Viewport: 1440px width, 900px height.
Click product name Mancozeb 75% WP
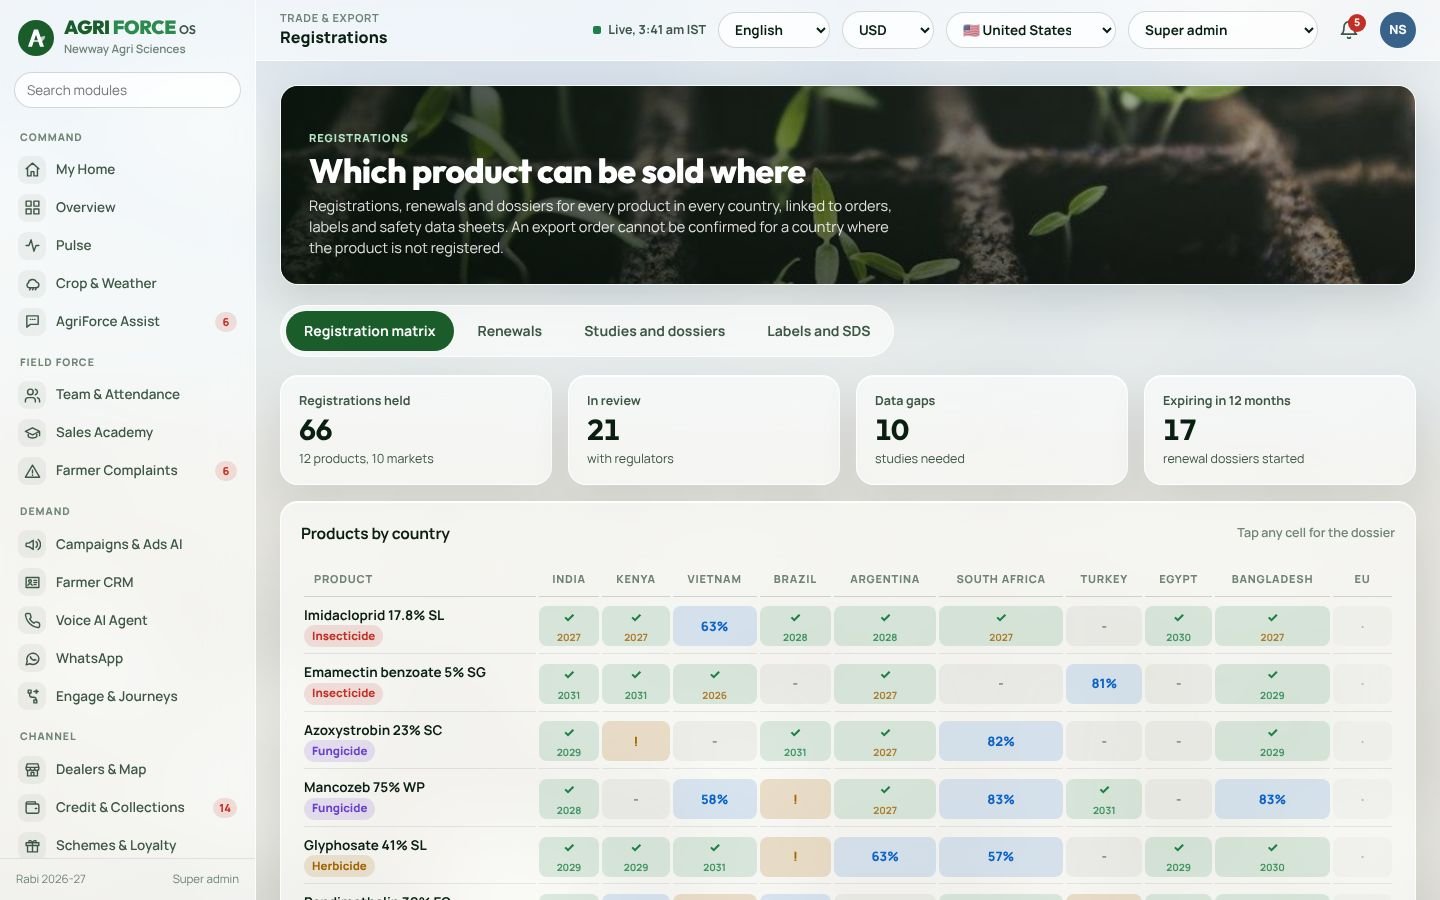pos(364,788)
